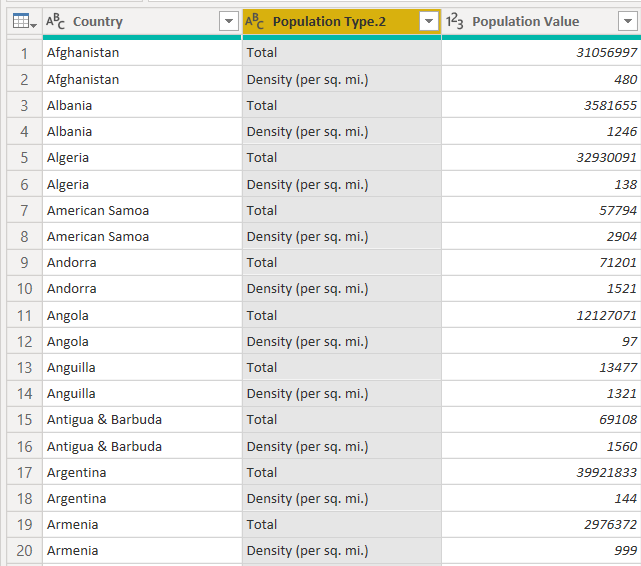Select row number 20
This screenshot has width=641, height=566.
(x=25, y=551)
